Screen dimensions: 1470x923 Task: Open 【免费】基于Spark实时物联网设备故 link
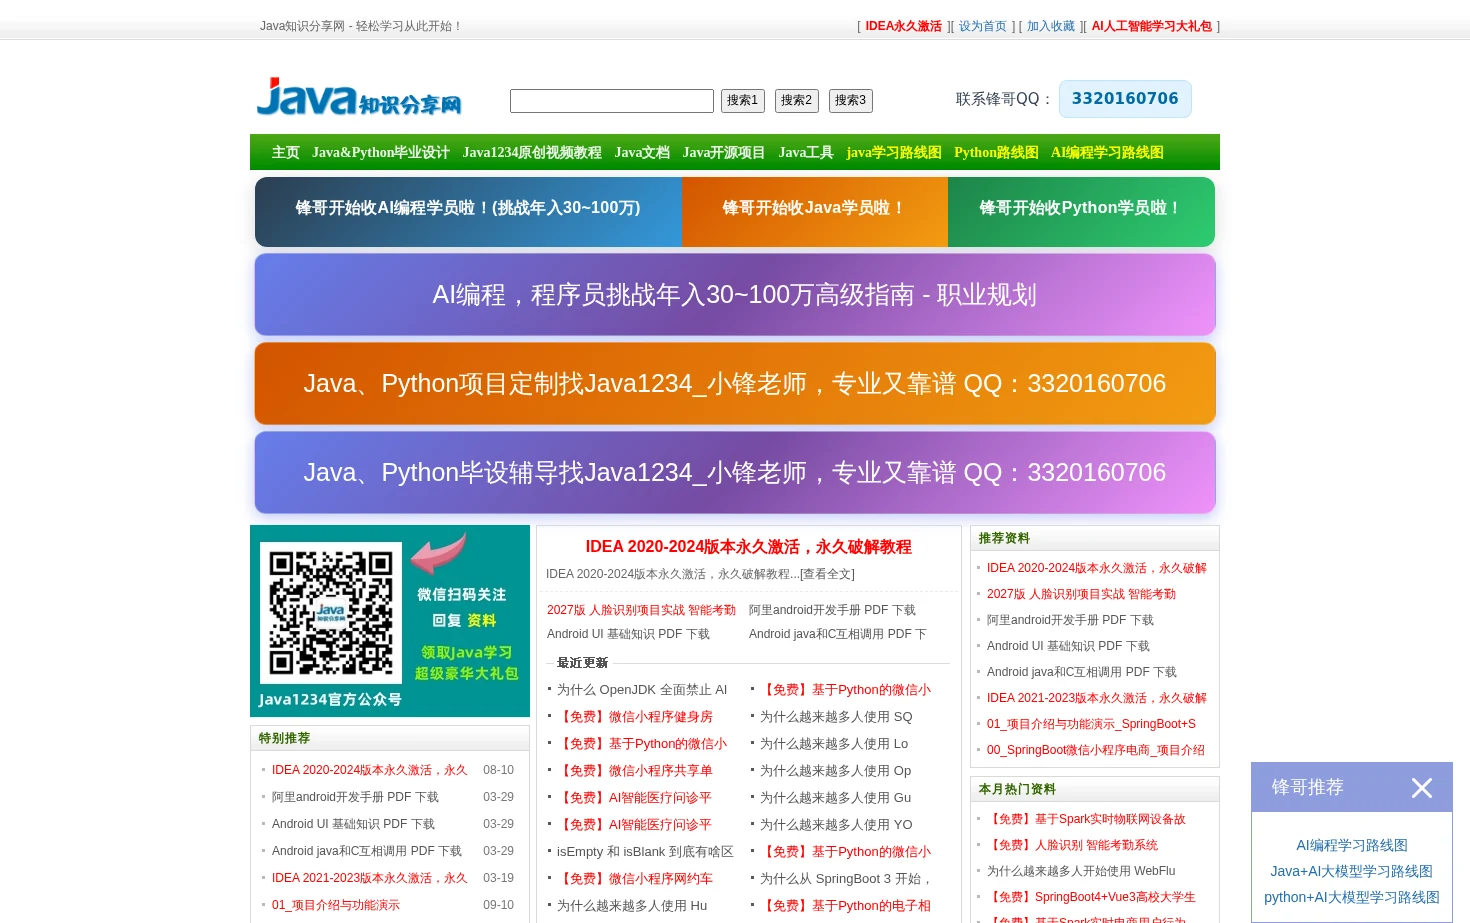click(x=1086, y=819)
